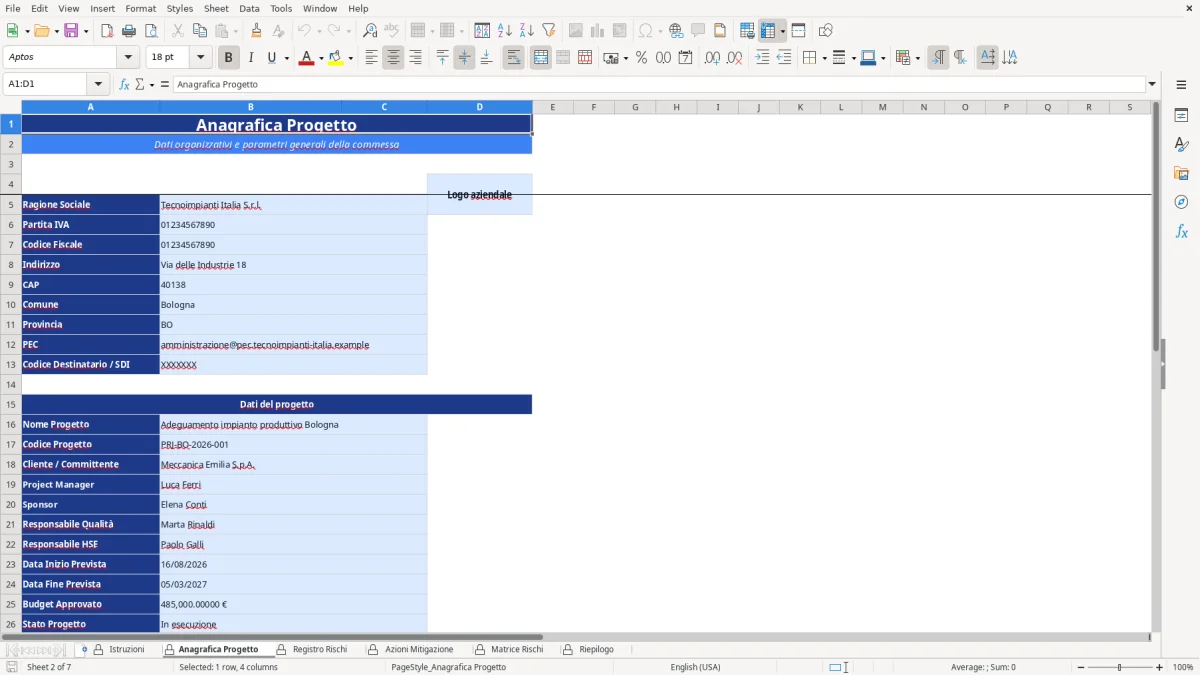Toggle Align Right
Screen dimensions: 1200x675
point(415,58)
